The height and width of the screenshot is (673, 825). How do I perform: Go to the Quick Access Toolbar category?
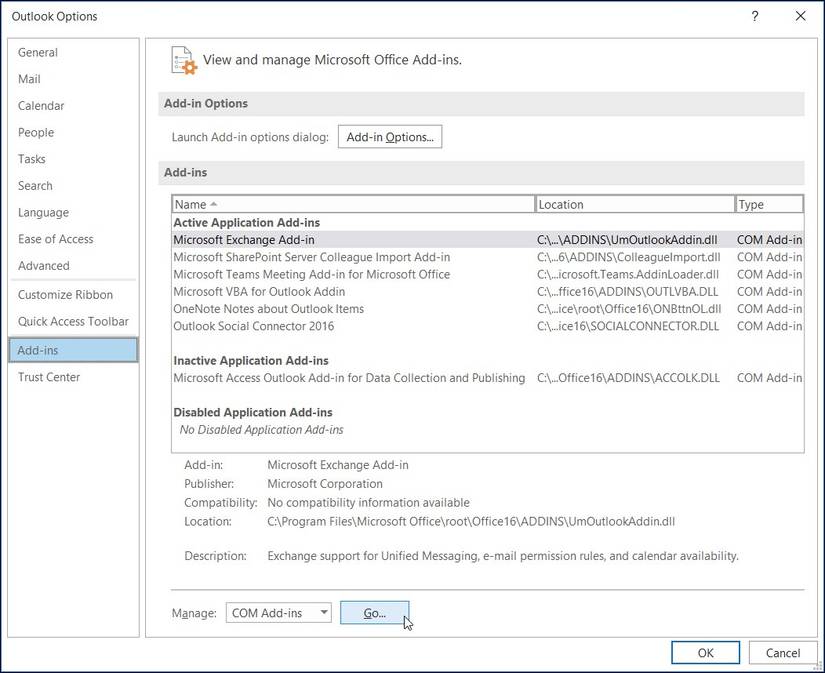point(73,322)
